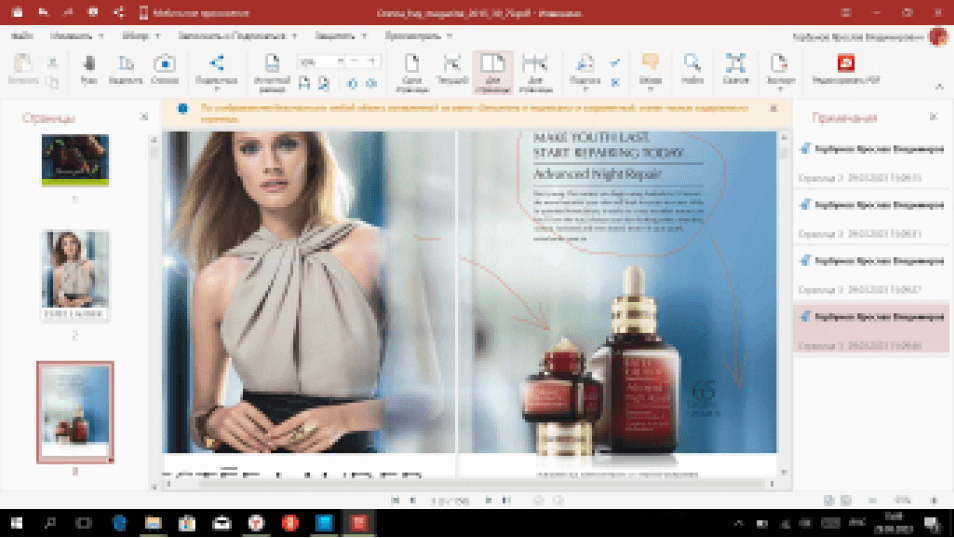
Task: Dismiss the yellow information bar
Action: coord(773,108)
